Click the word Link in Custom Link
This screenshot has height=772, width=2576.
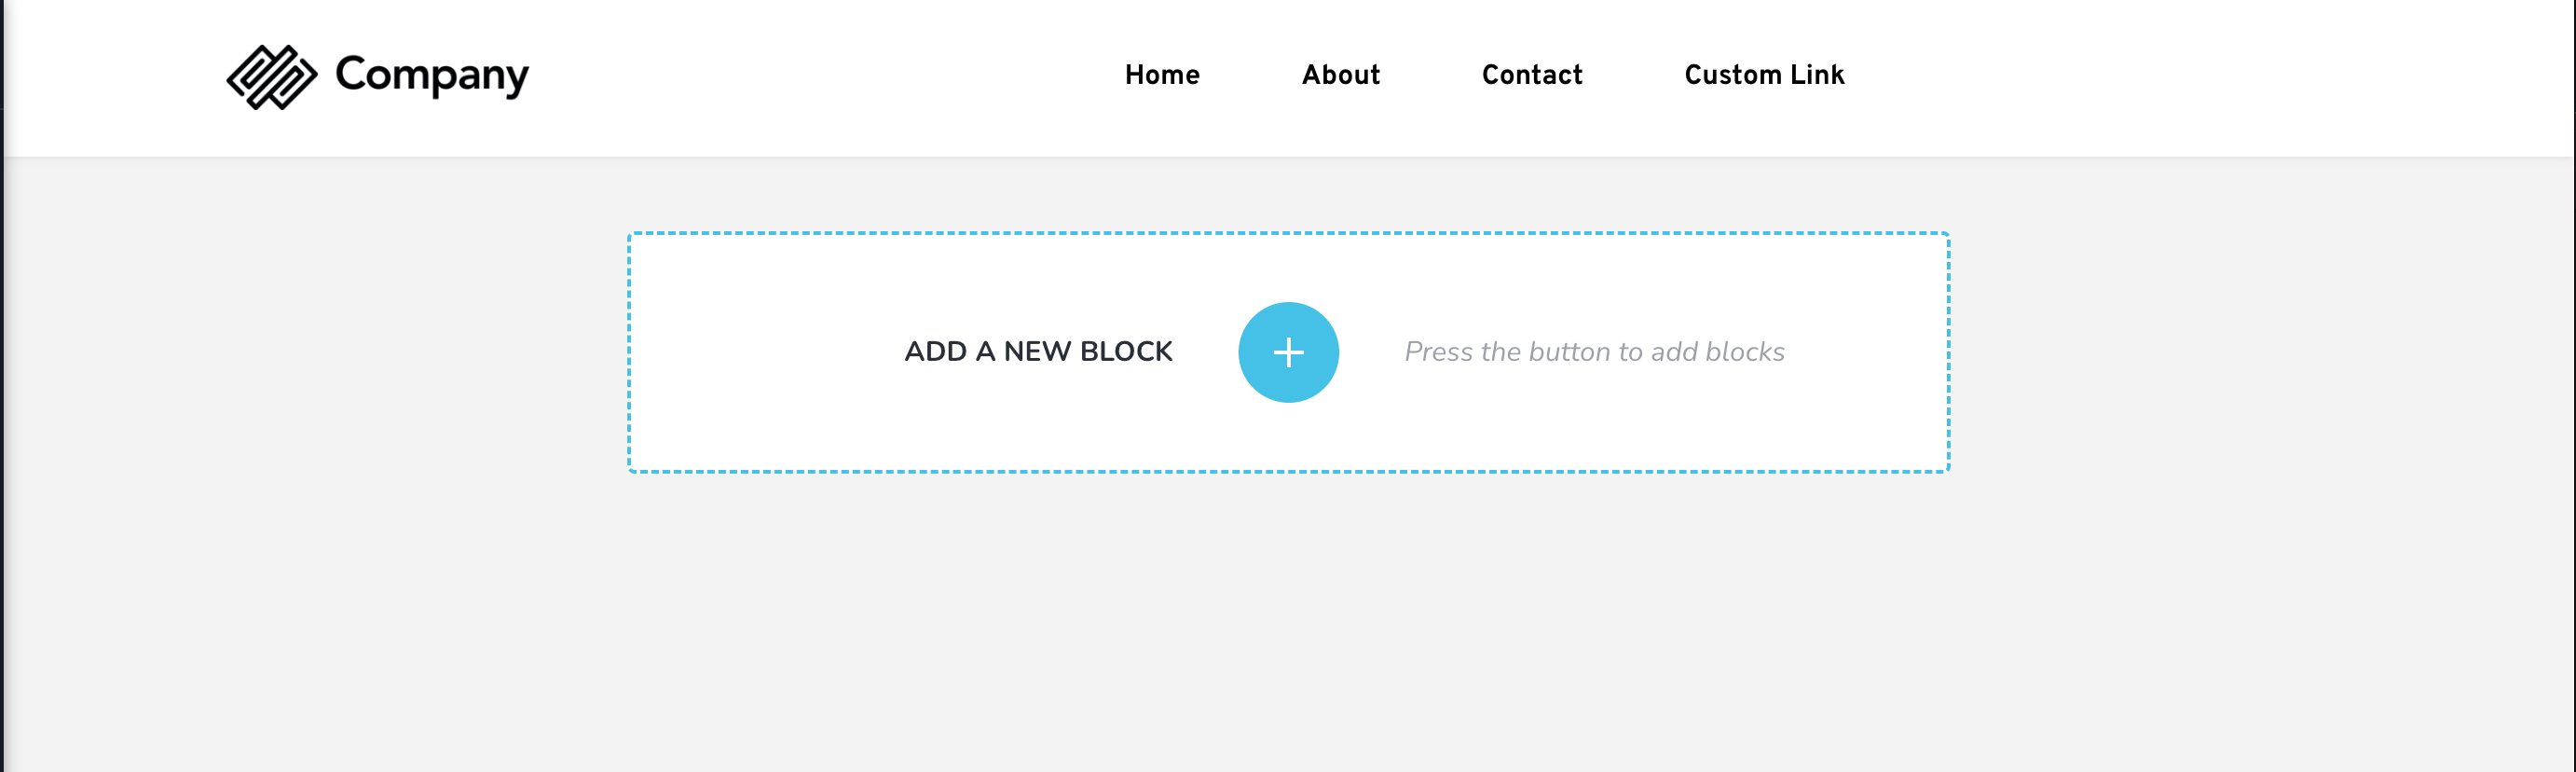click(x=1817, y=75)
